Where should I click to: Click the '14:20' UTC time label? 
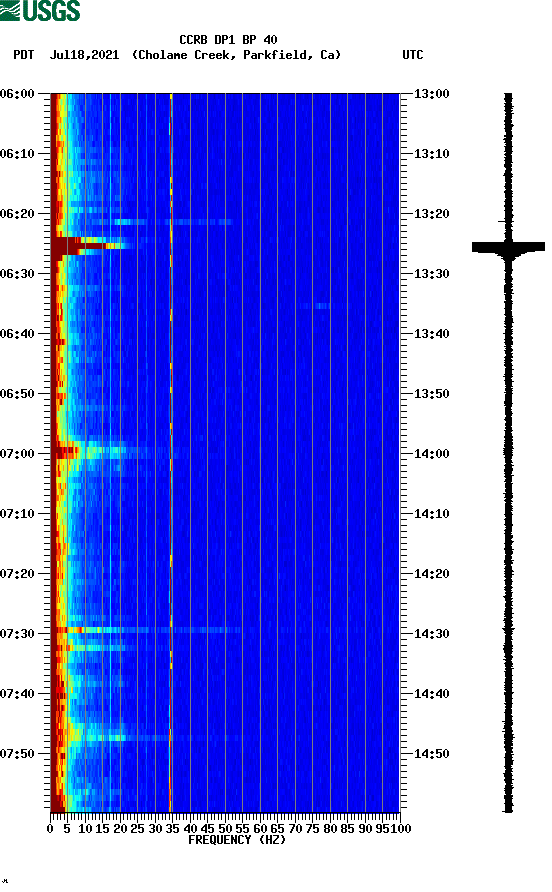432,574
